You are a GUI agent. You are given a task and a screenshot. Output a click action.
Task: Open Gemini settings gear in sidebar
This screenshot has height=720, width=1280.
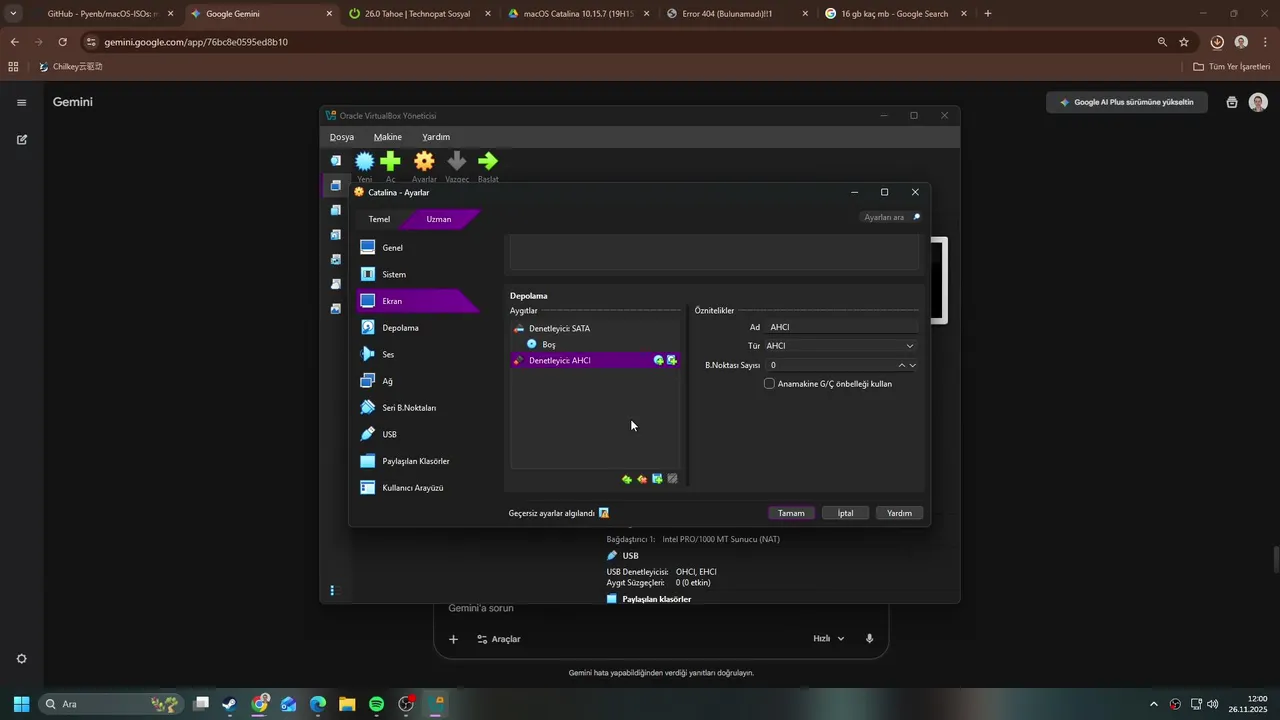[x=22, y=659]
